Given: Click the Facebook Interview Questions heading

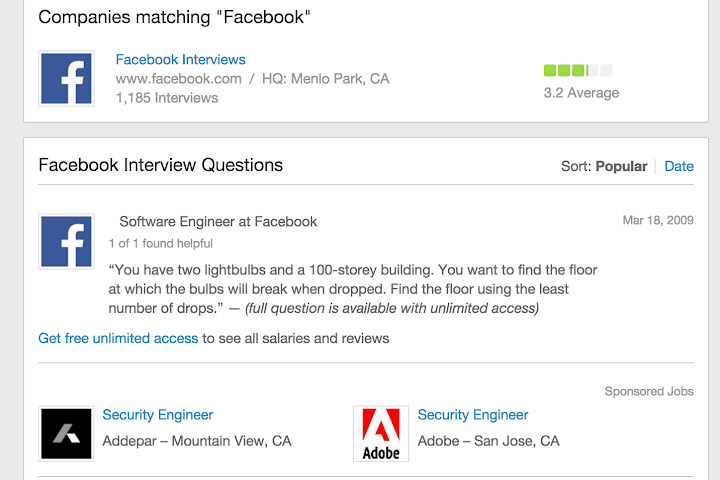Looking at the screenshot, I should [160, 165].
